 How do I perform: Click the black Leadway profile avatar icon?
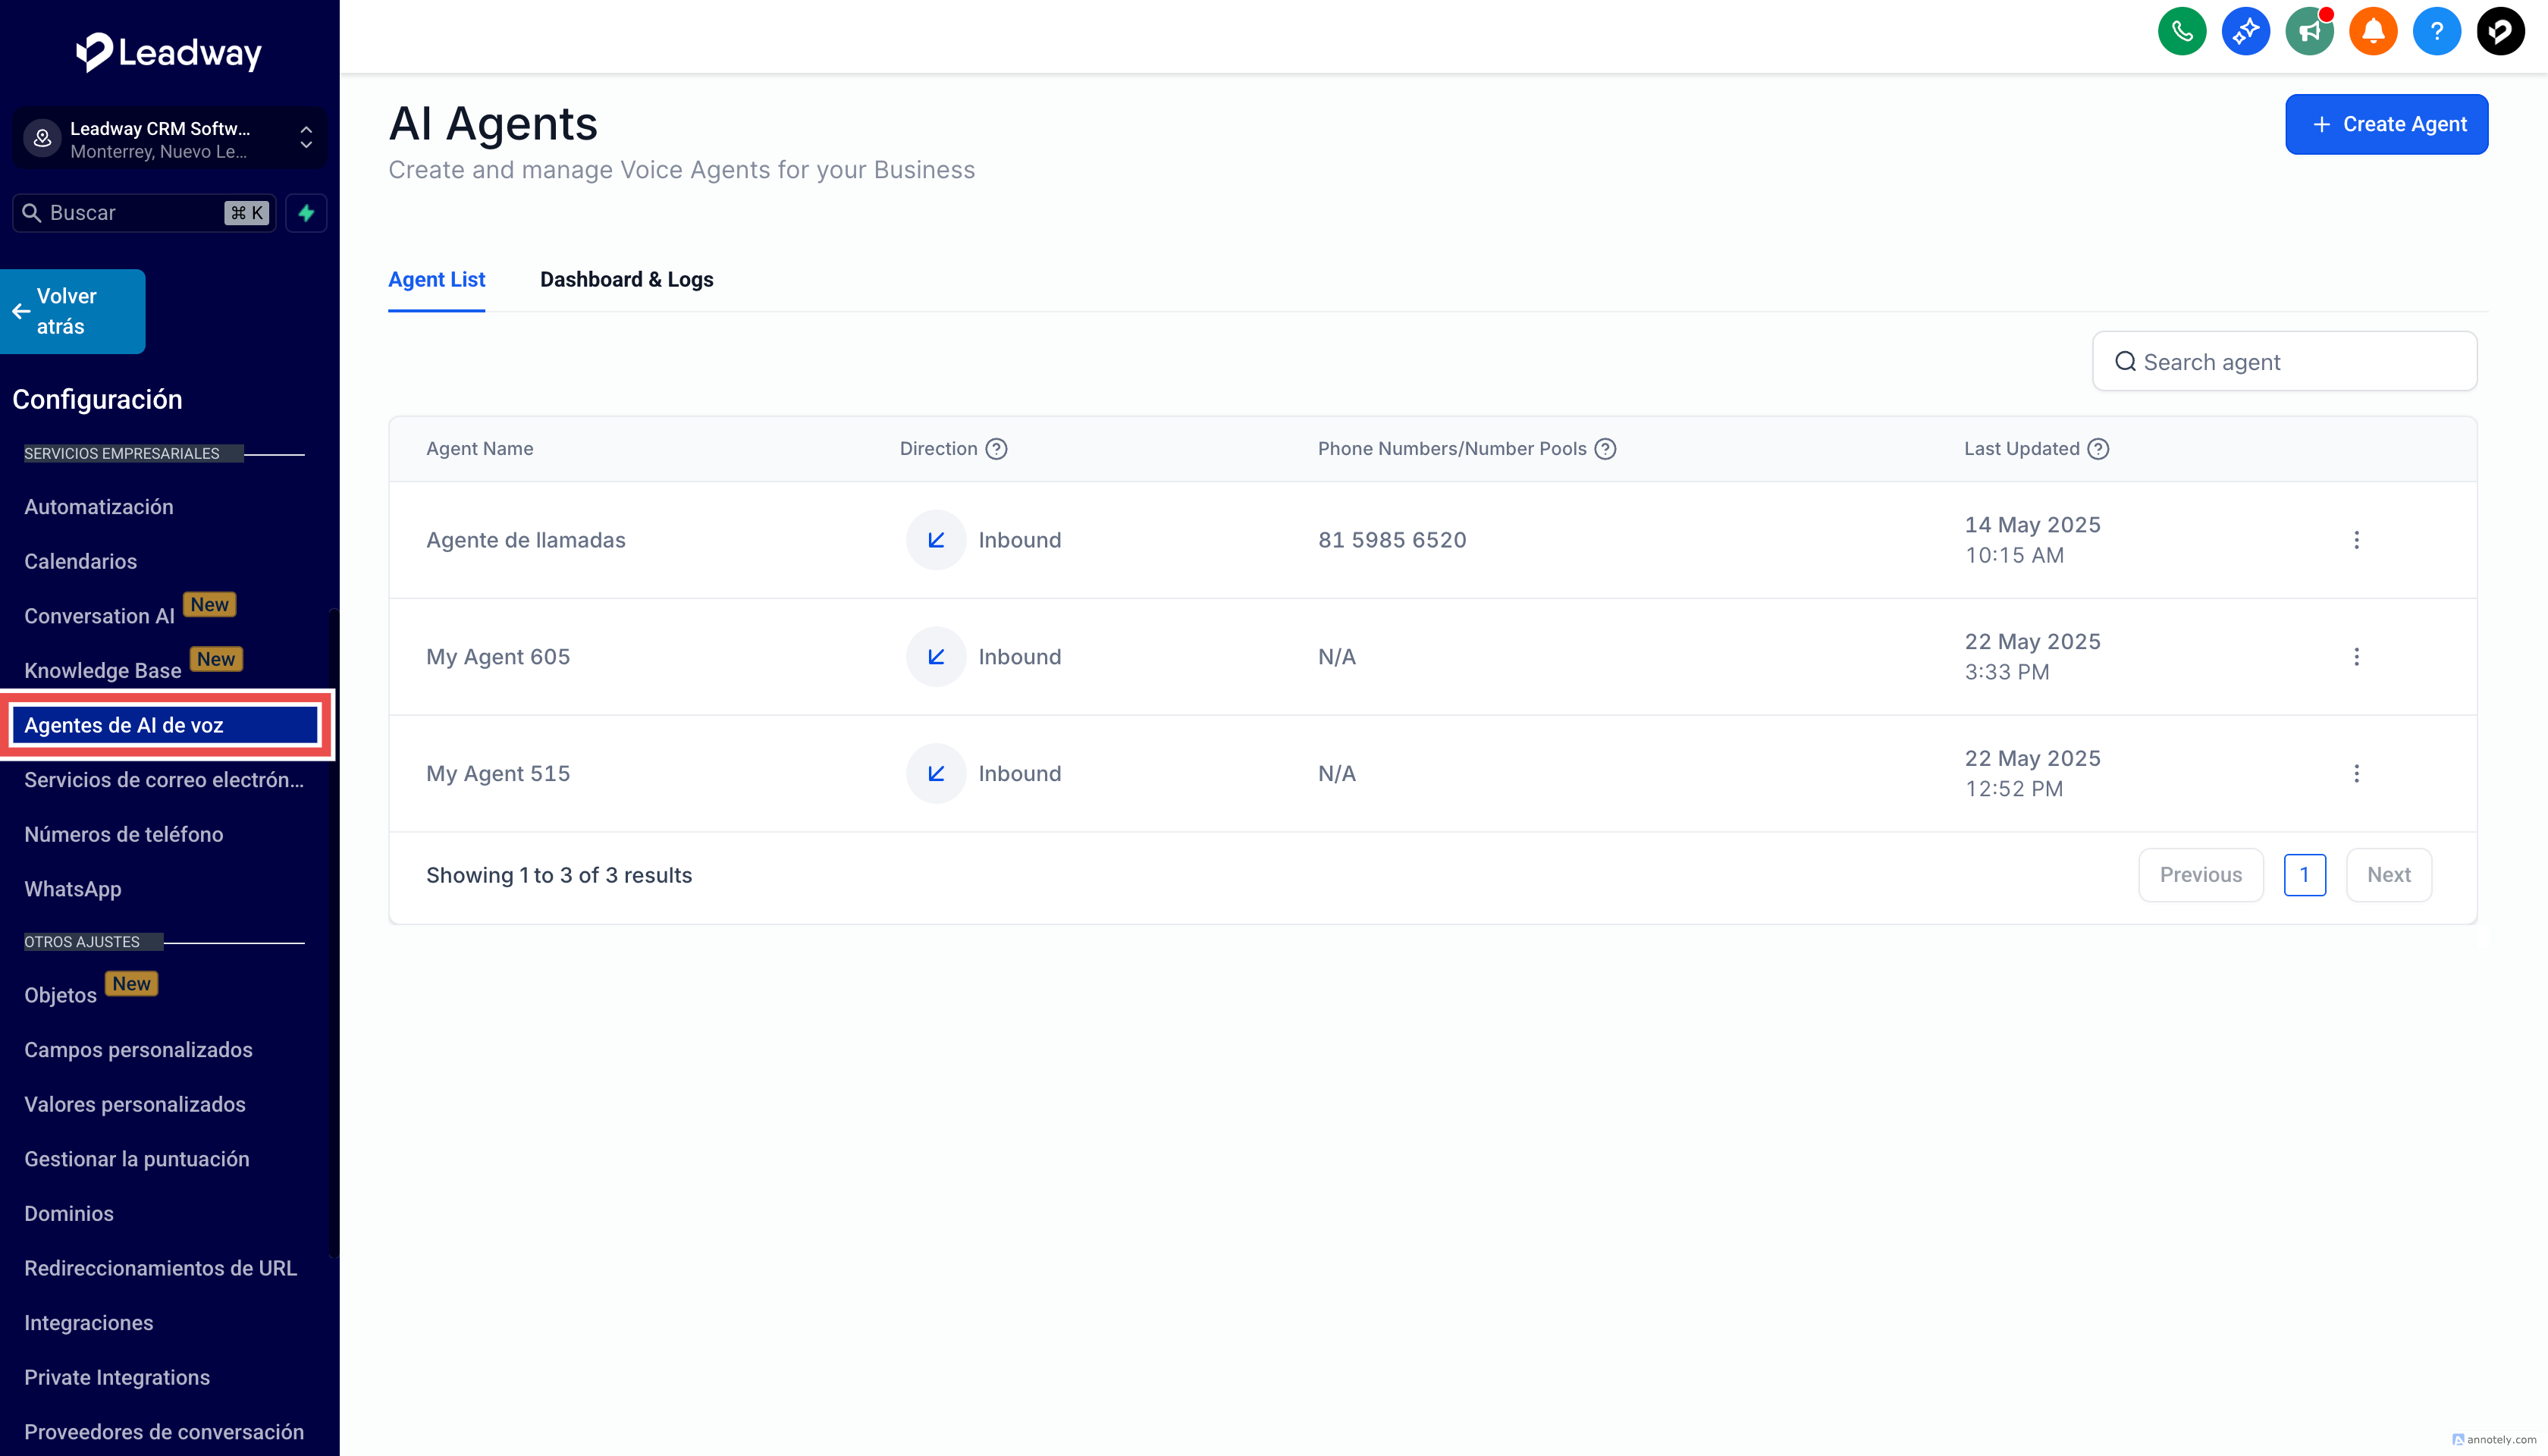(2500, 32)
